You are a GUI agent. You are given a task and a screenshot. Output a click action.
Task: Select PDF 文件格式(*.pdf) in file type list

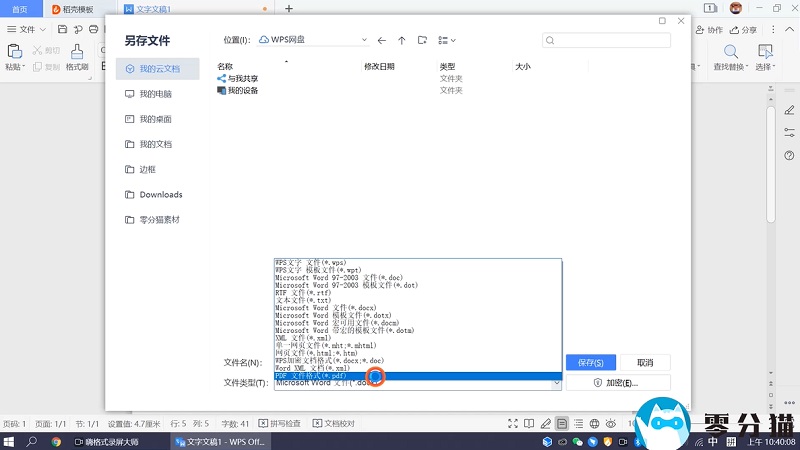[x=418, y=376]
